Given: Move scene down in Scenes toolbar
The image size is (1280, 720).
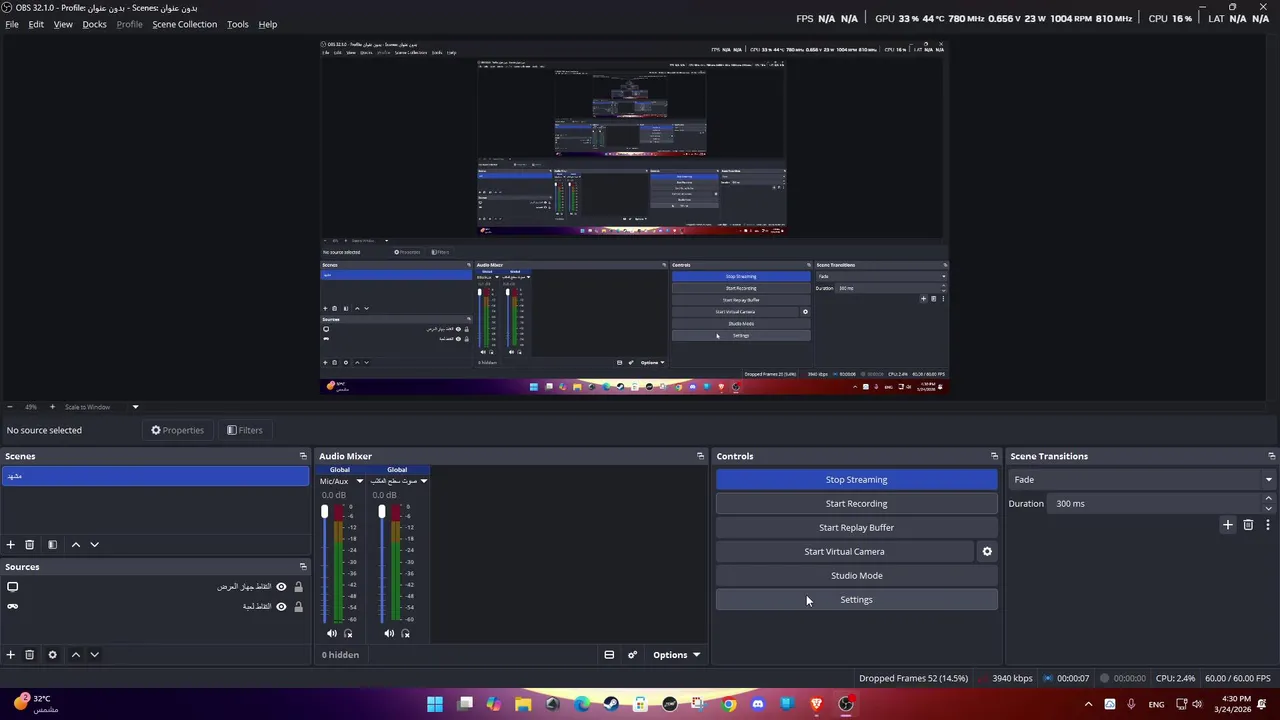Looking at the screenshot, I should 94,545.
